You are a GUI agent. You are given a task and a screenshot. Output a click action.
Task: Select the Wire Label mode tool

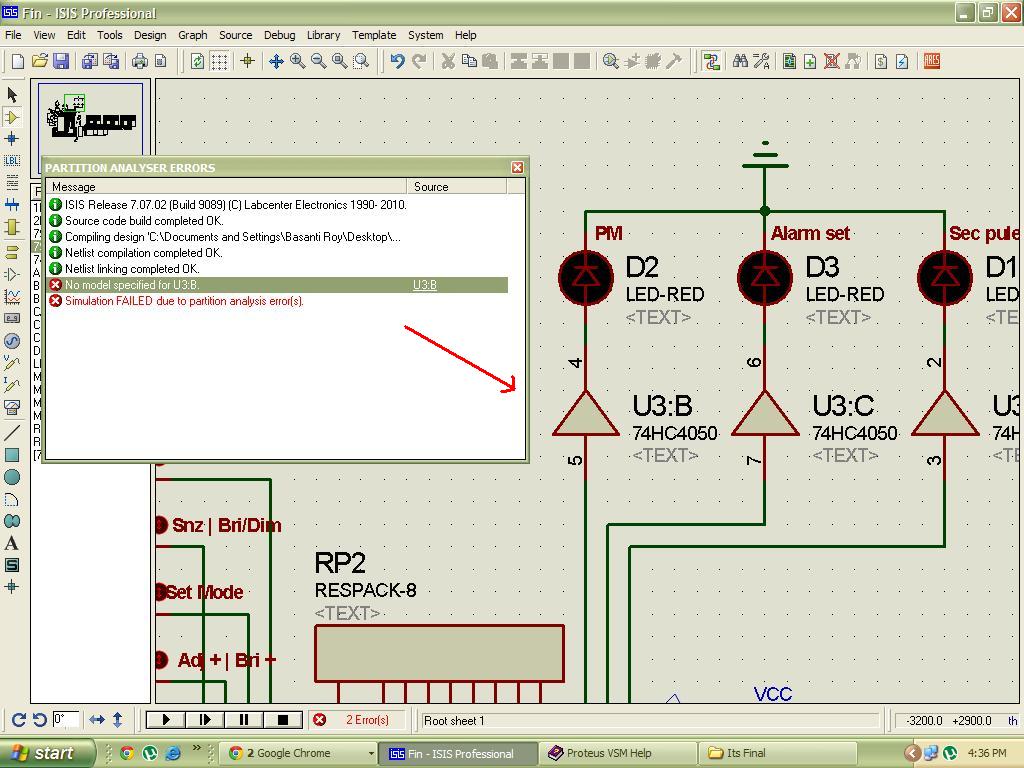11,160
